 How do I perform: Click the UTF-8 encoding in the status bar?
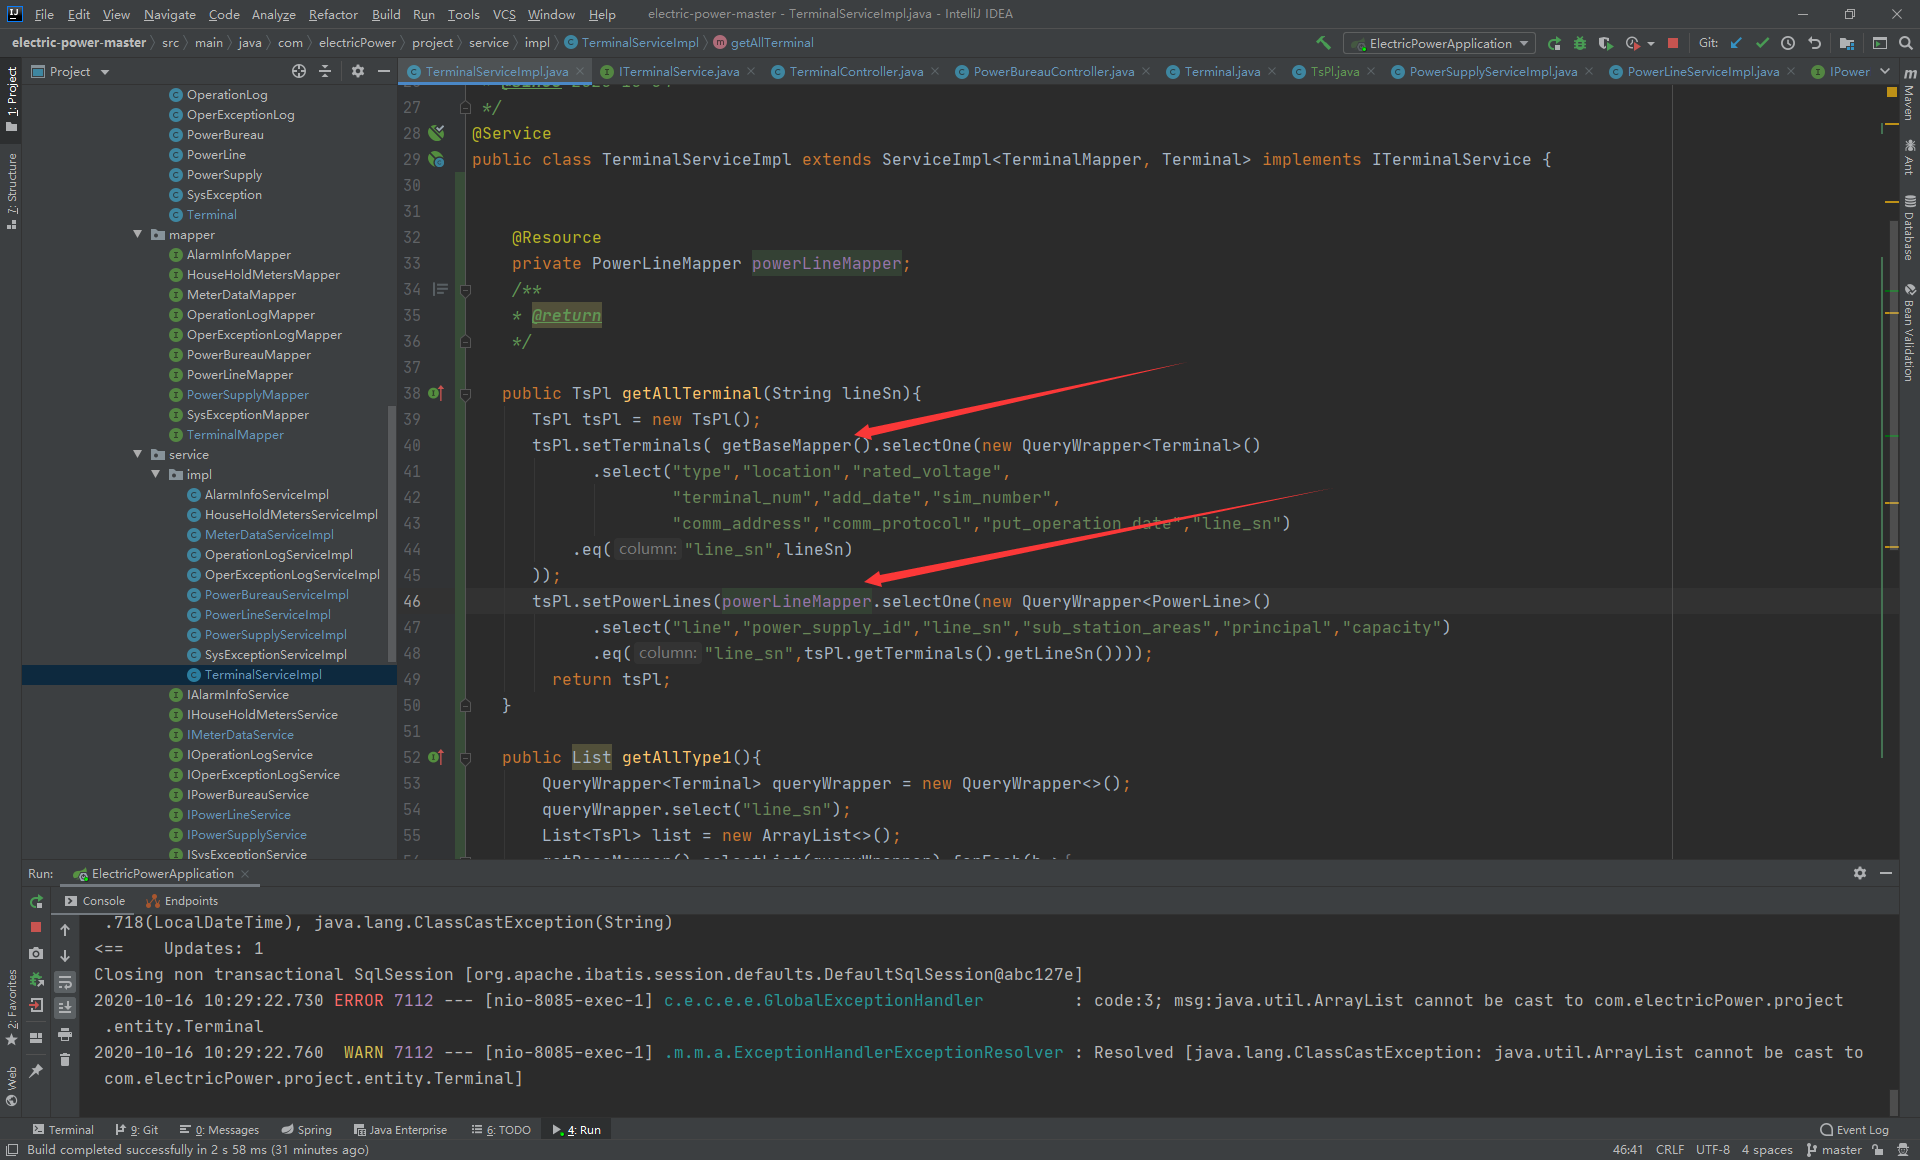(1712, 1150)
